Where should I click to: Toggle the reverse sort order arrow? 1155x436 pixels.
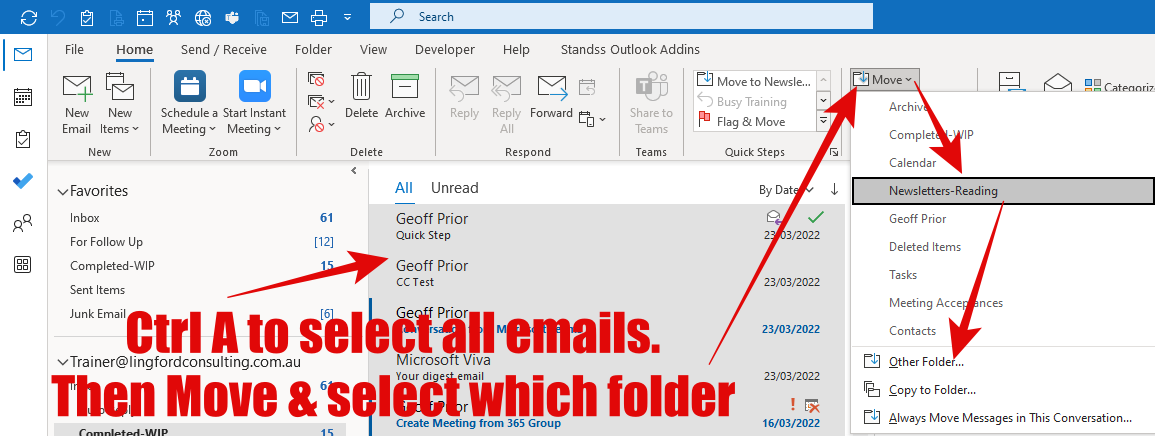834,189
